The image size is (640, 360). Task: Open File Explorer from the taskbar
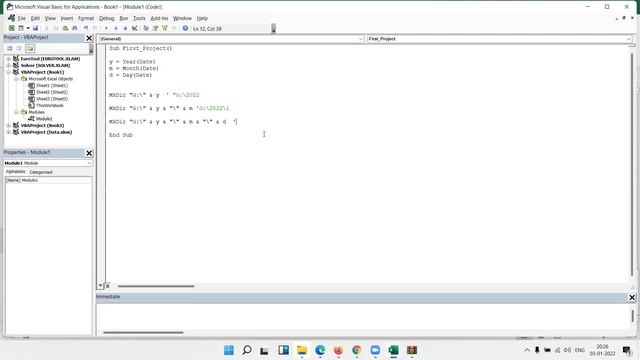tap(302, 350)
